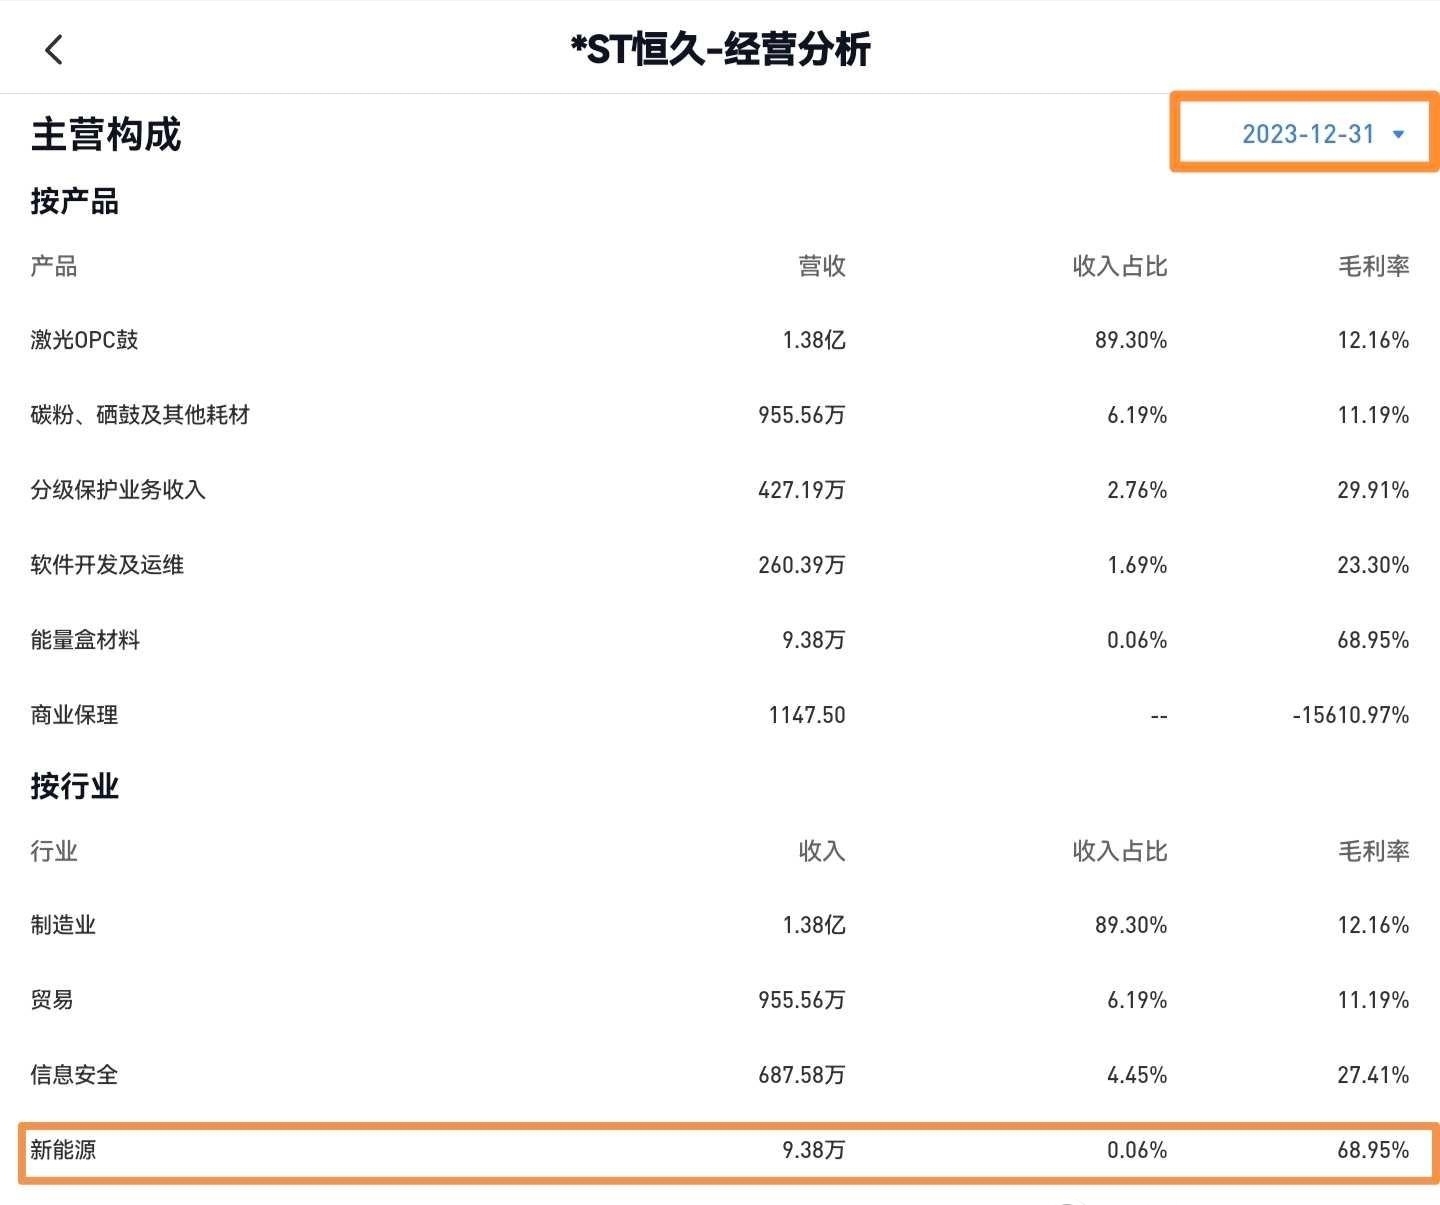Click 29.91% gross margin value
The width and height of the screenshot is (1440, 1205).
[x=1373, y=490]
